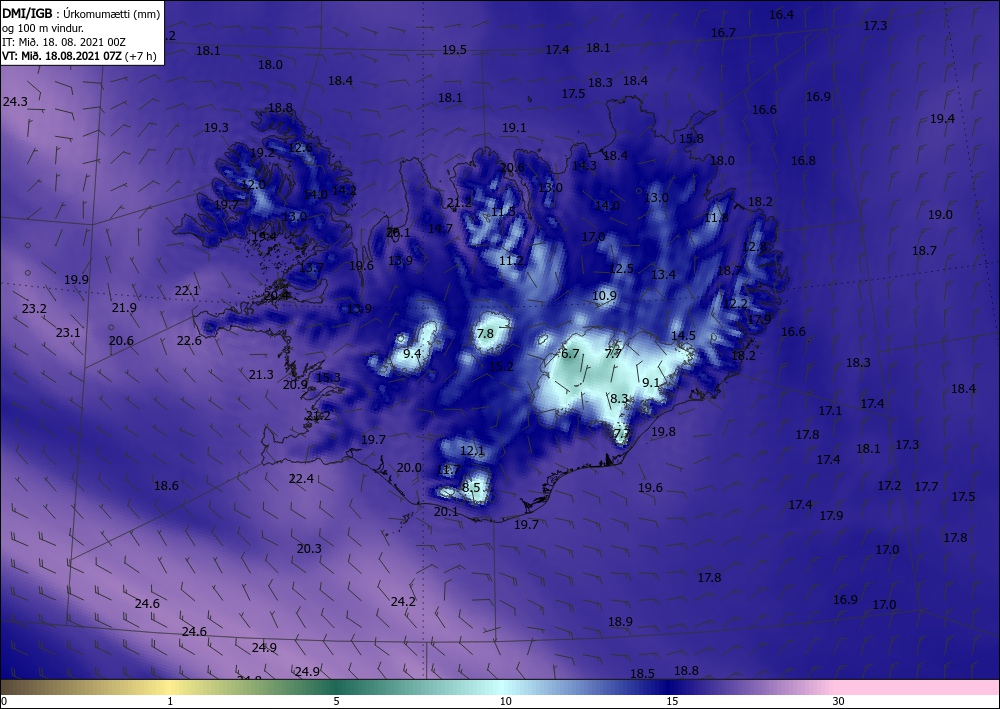
Task: Click the 'IT: Mið. 18. 08. 2021 00Z' line
Action: pos(64,42)
